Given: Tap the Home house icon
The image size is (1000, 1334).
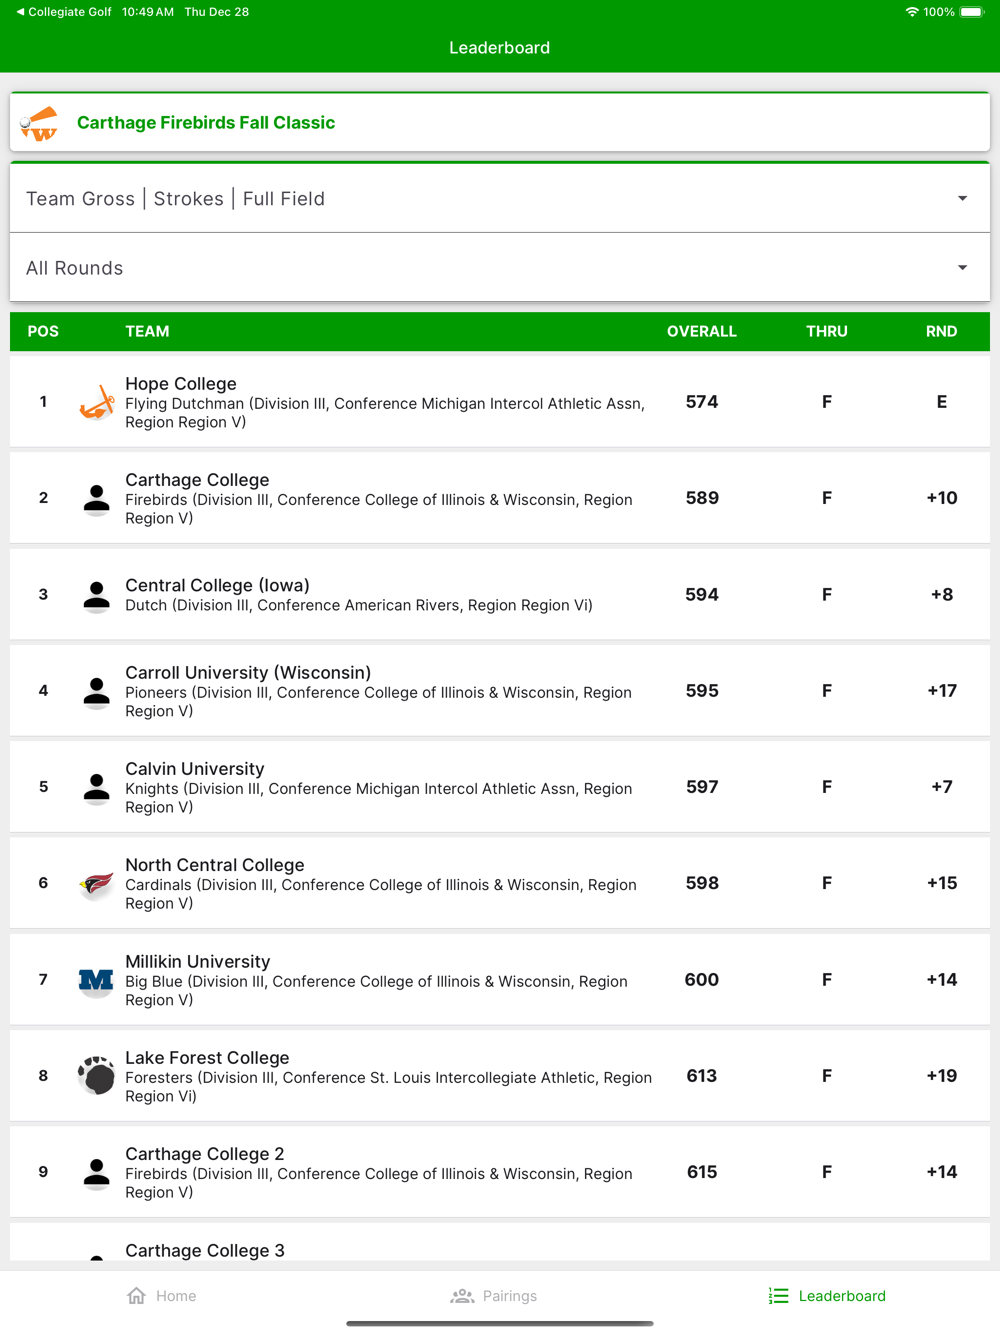Looking at the screenshot, I should 137,1296.
